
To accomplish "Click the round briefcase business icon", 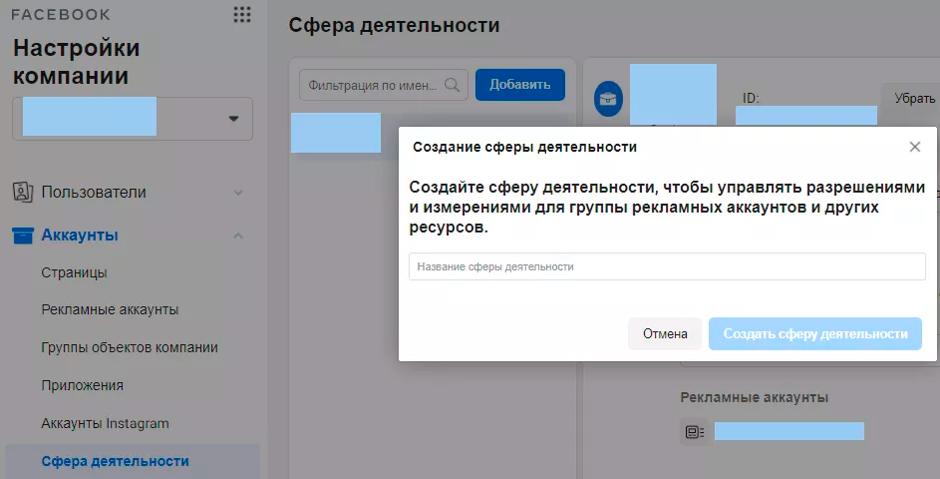I will [608, 99].
